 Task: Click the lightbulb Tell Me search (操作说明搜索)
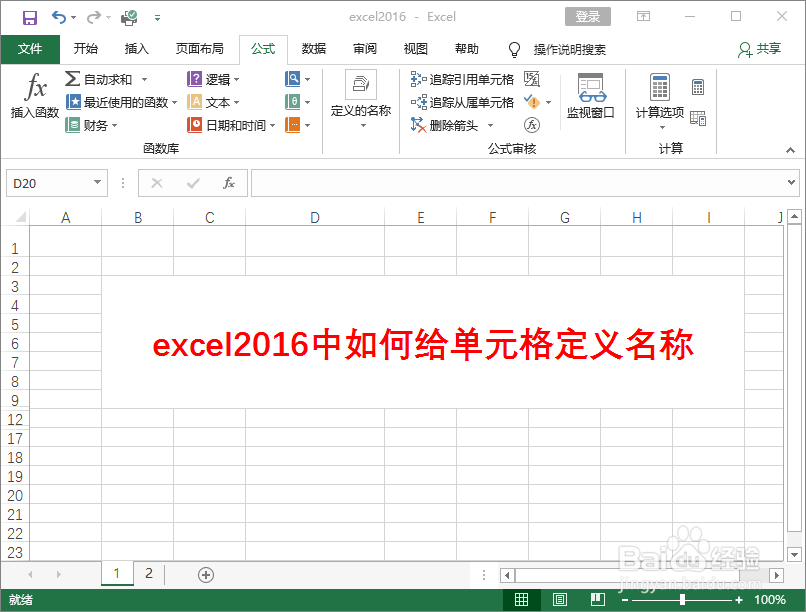point(557,49)
